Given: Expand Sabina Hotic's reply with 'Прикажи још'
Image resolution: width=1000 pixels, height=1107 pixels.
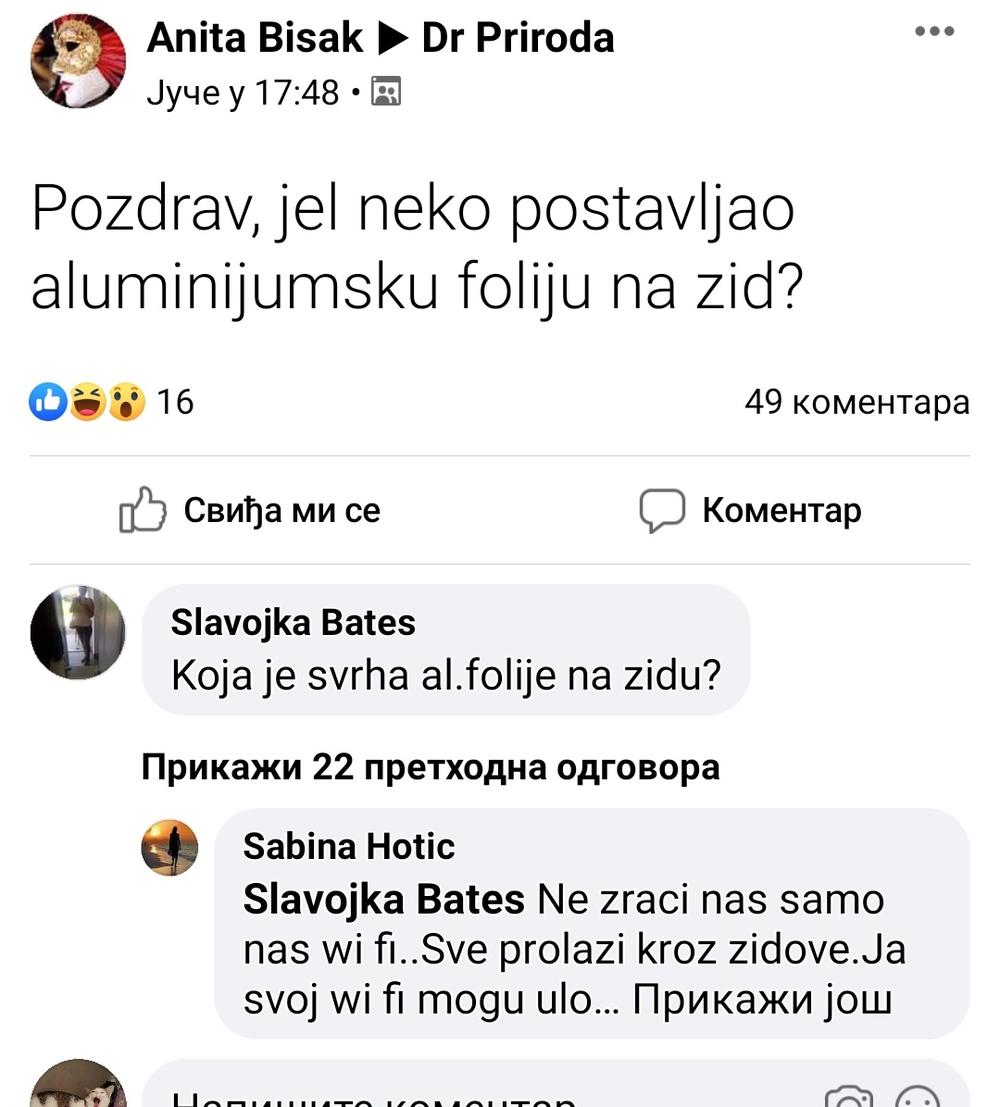Looking at the screenshot, I should [x=762, y=1001].
